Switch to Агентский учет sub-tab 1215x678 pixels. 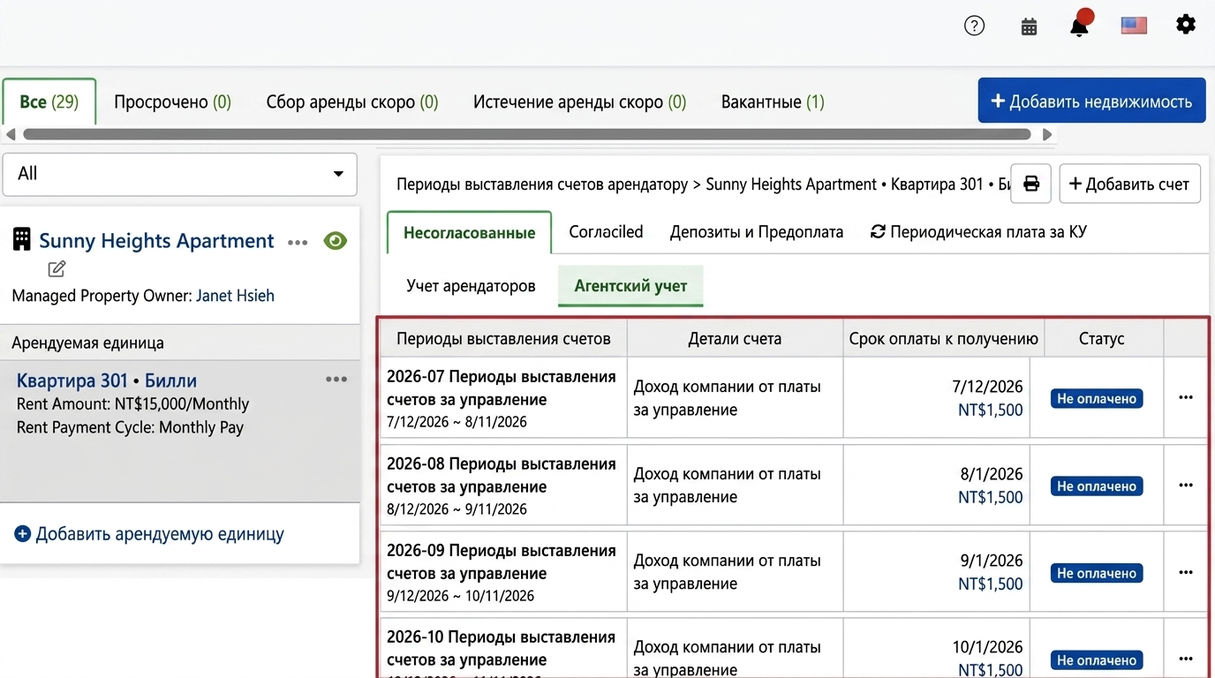click(x=631, y=286)
